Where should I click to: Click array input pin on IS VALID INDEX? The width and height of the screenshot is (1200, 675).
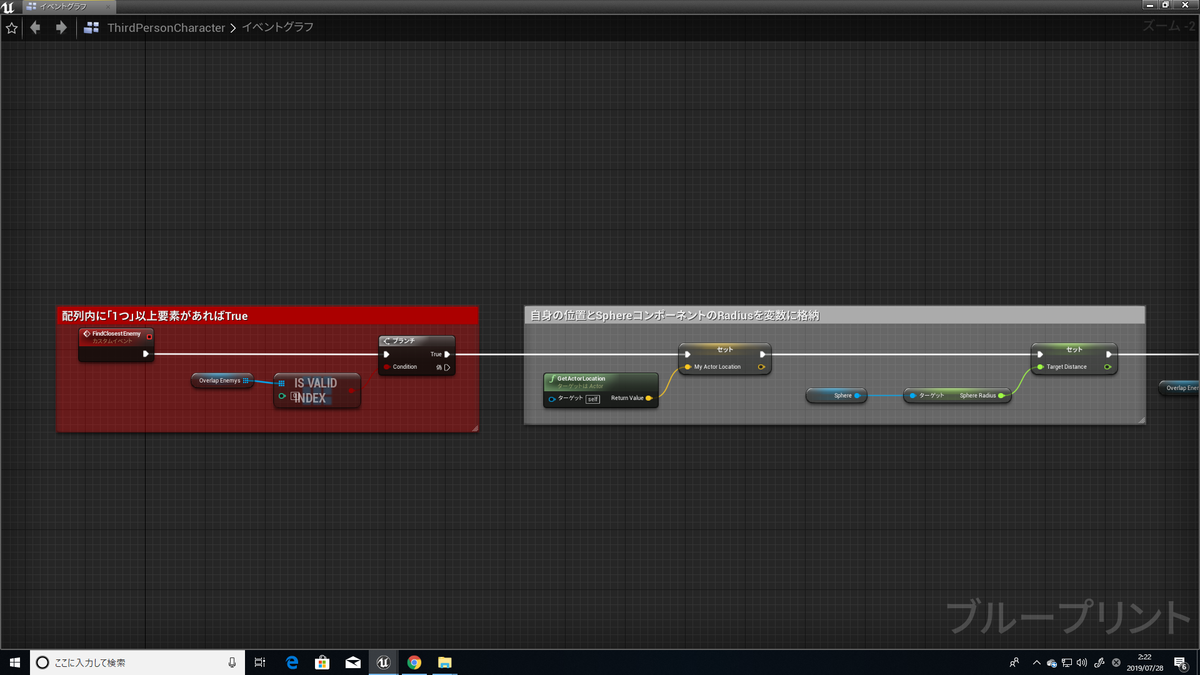pyautogui.click(x=282, y=382)
